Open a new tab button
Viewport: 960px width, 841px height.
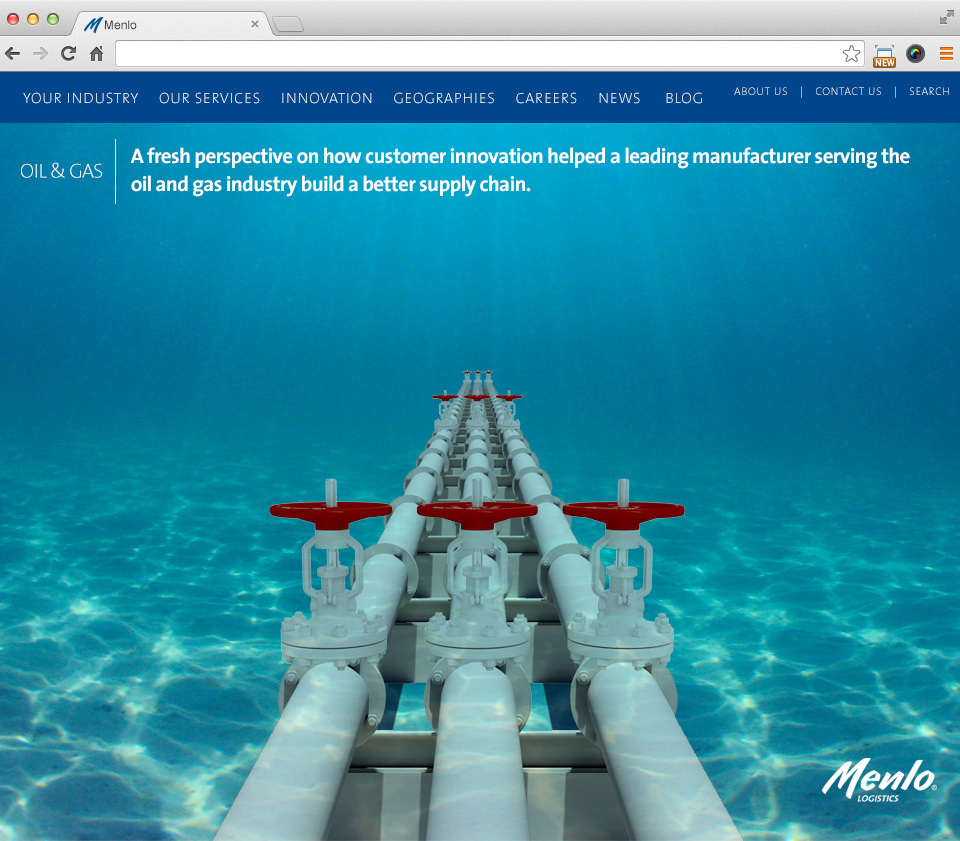tap(288, 24)
